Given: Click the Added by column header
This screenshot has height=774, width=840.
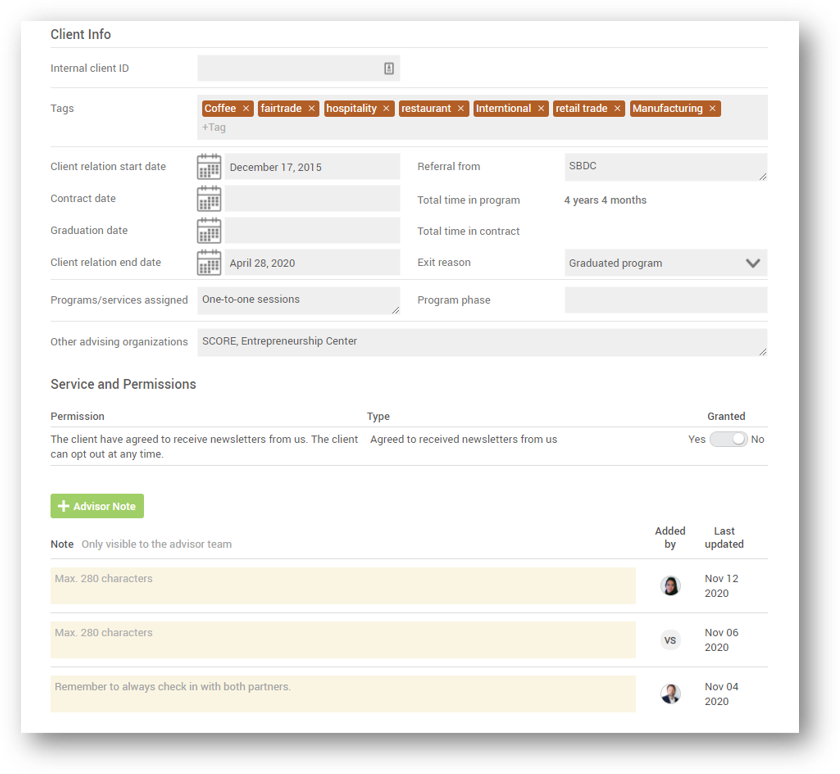Looking at the screenshot, I should [x=670, y=537].
